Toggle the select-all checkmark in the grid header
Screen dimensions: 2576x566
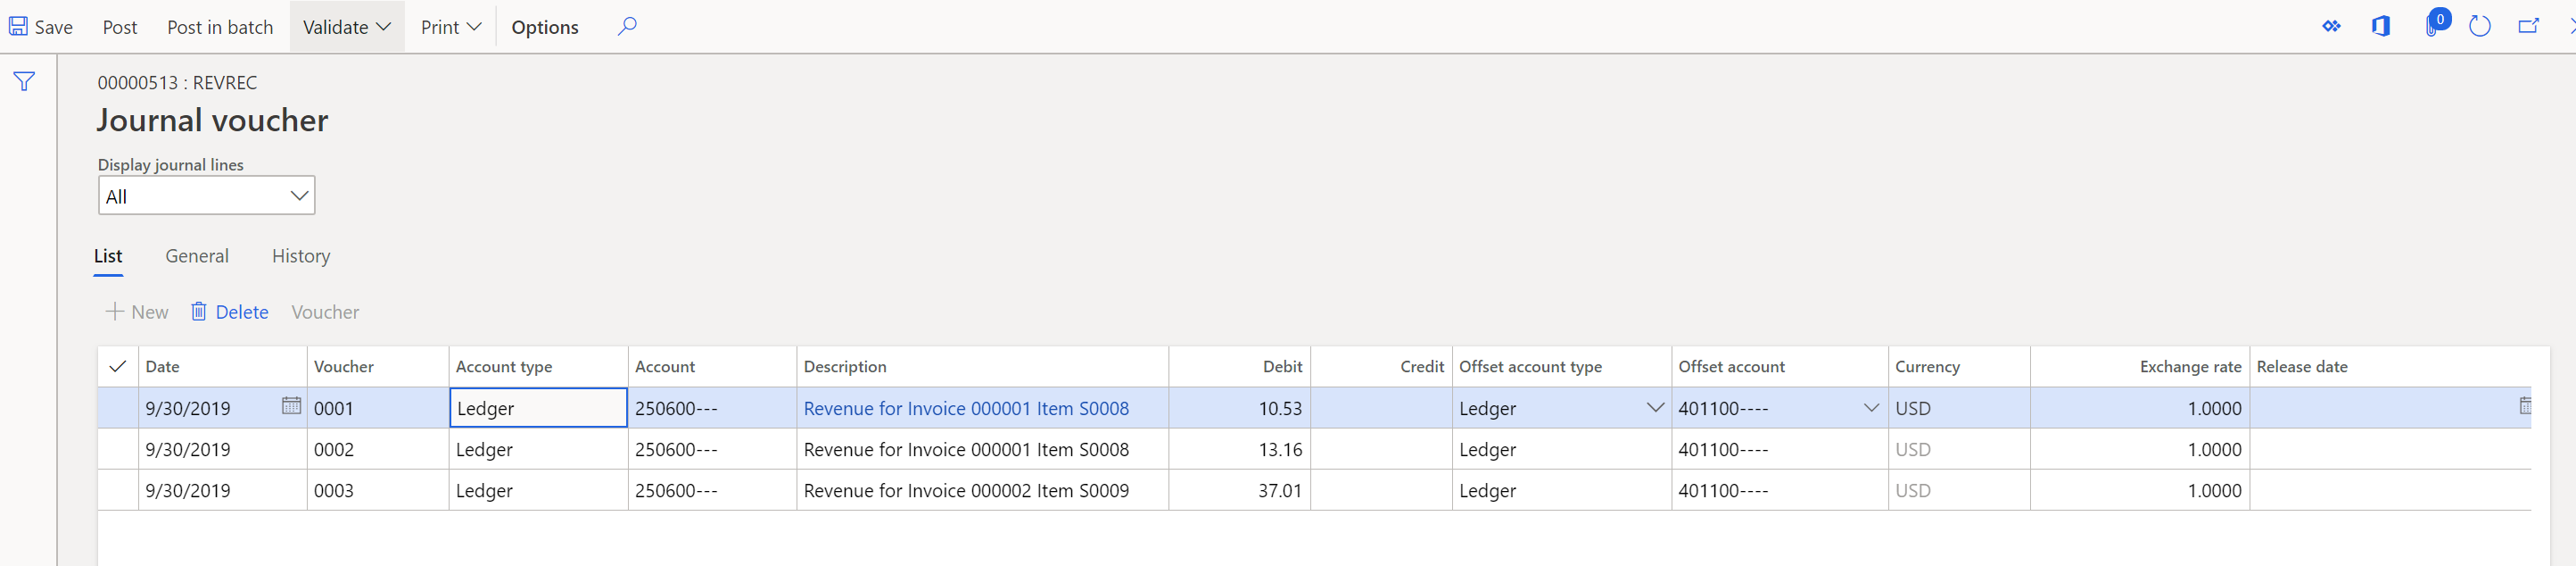click(117, 367)
